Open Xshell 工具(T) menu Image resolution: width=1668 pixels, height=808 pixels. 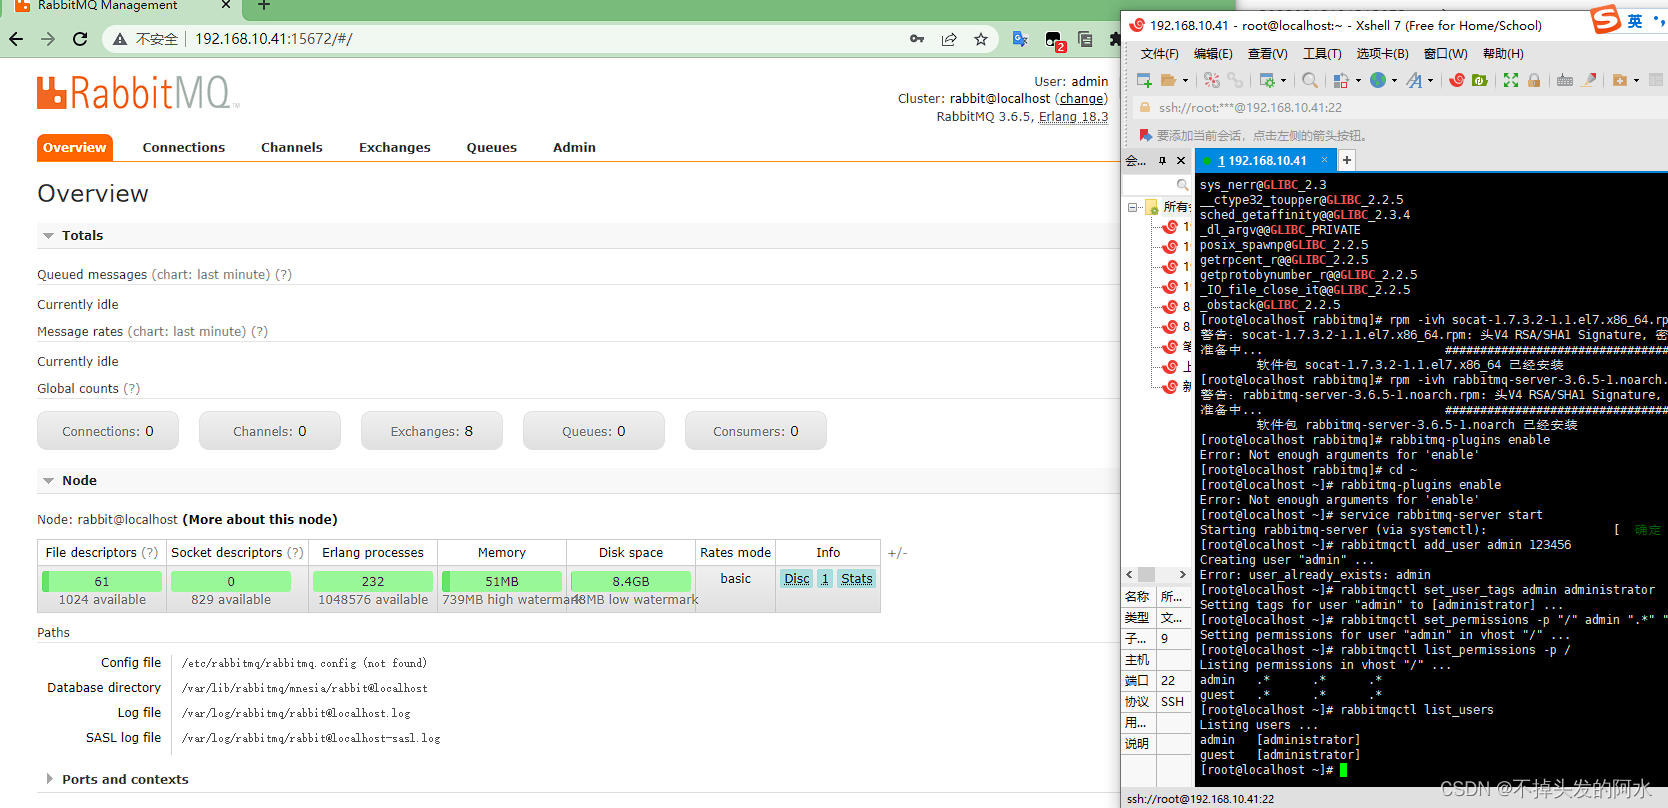[x=1322, y=54]
